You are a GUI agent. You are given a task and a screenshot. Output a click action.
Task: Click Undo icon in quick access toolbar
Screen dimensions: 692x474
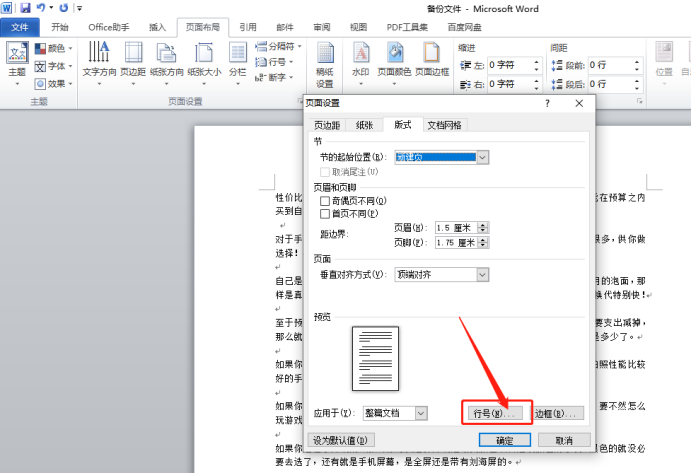pyautogui.click(x=41, y=8)
